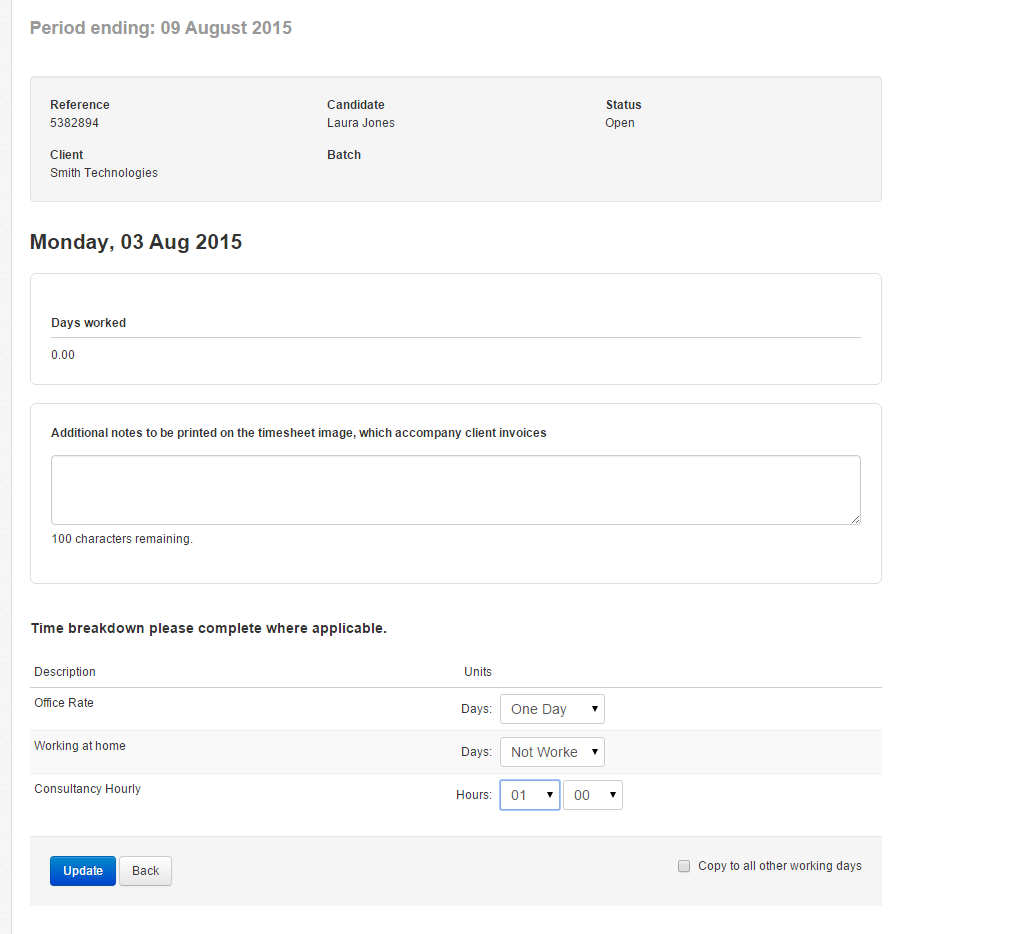Open the Office Rate days dropdown
This screenshot has height=934, width=1015.
[x=552, y=709]
